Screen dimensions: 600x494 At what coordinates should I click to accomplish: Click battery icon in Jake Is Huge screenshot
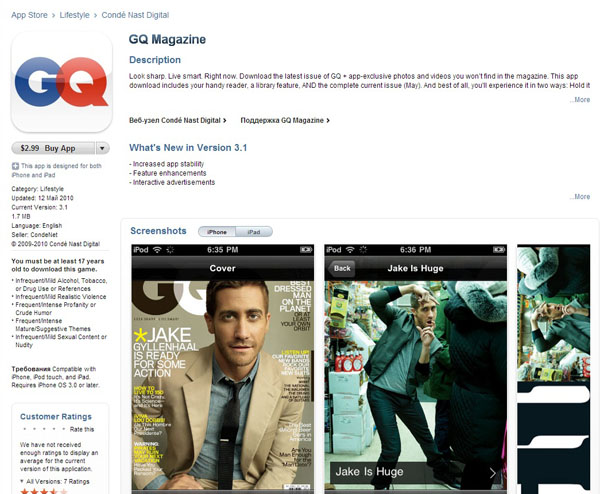pos(499,250)
